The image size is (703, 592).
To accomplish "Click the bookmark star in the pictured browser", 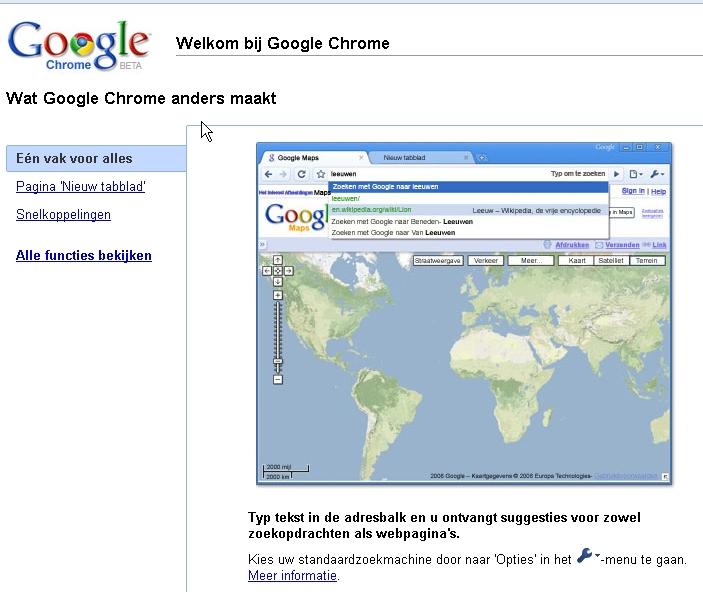I will pos(321,174).
